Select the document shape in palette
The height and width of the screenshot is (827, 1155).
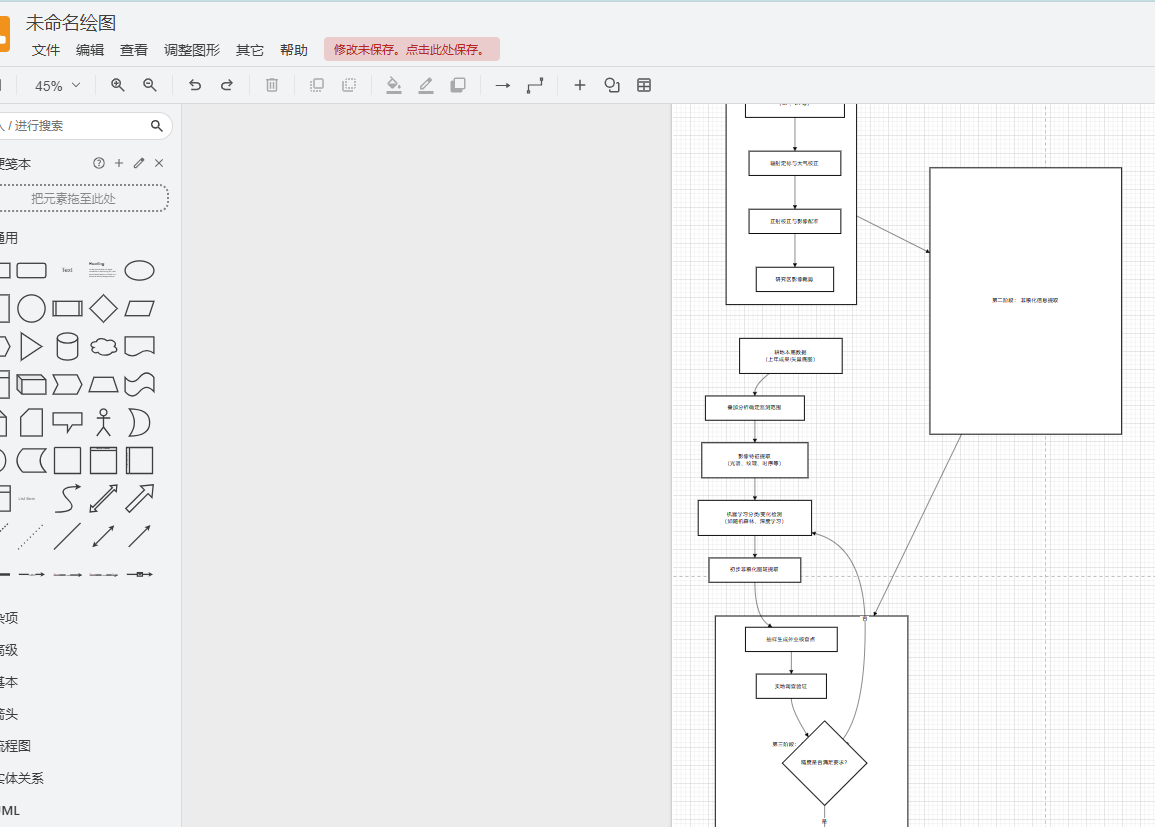coord(139,346)
